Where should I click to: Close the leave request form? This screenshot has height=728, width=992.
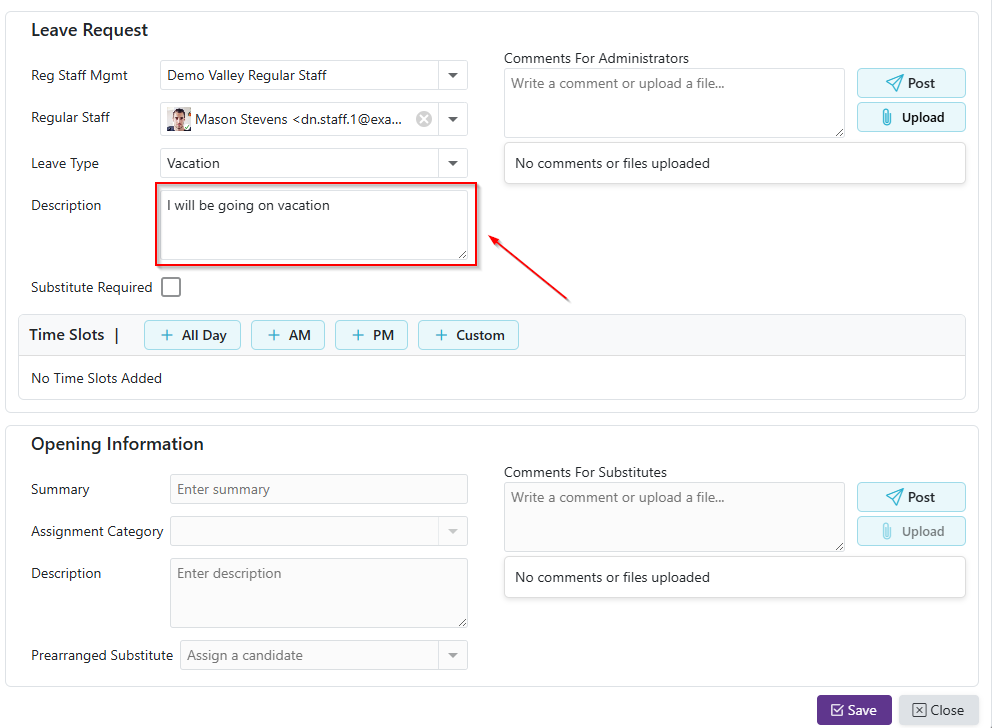[938, 710]
